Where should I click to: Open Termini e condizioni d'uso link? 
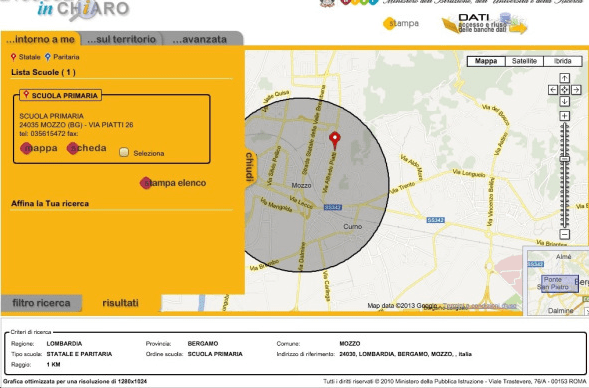480,306
